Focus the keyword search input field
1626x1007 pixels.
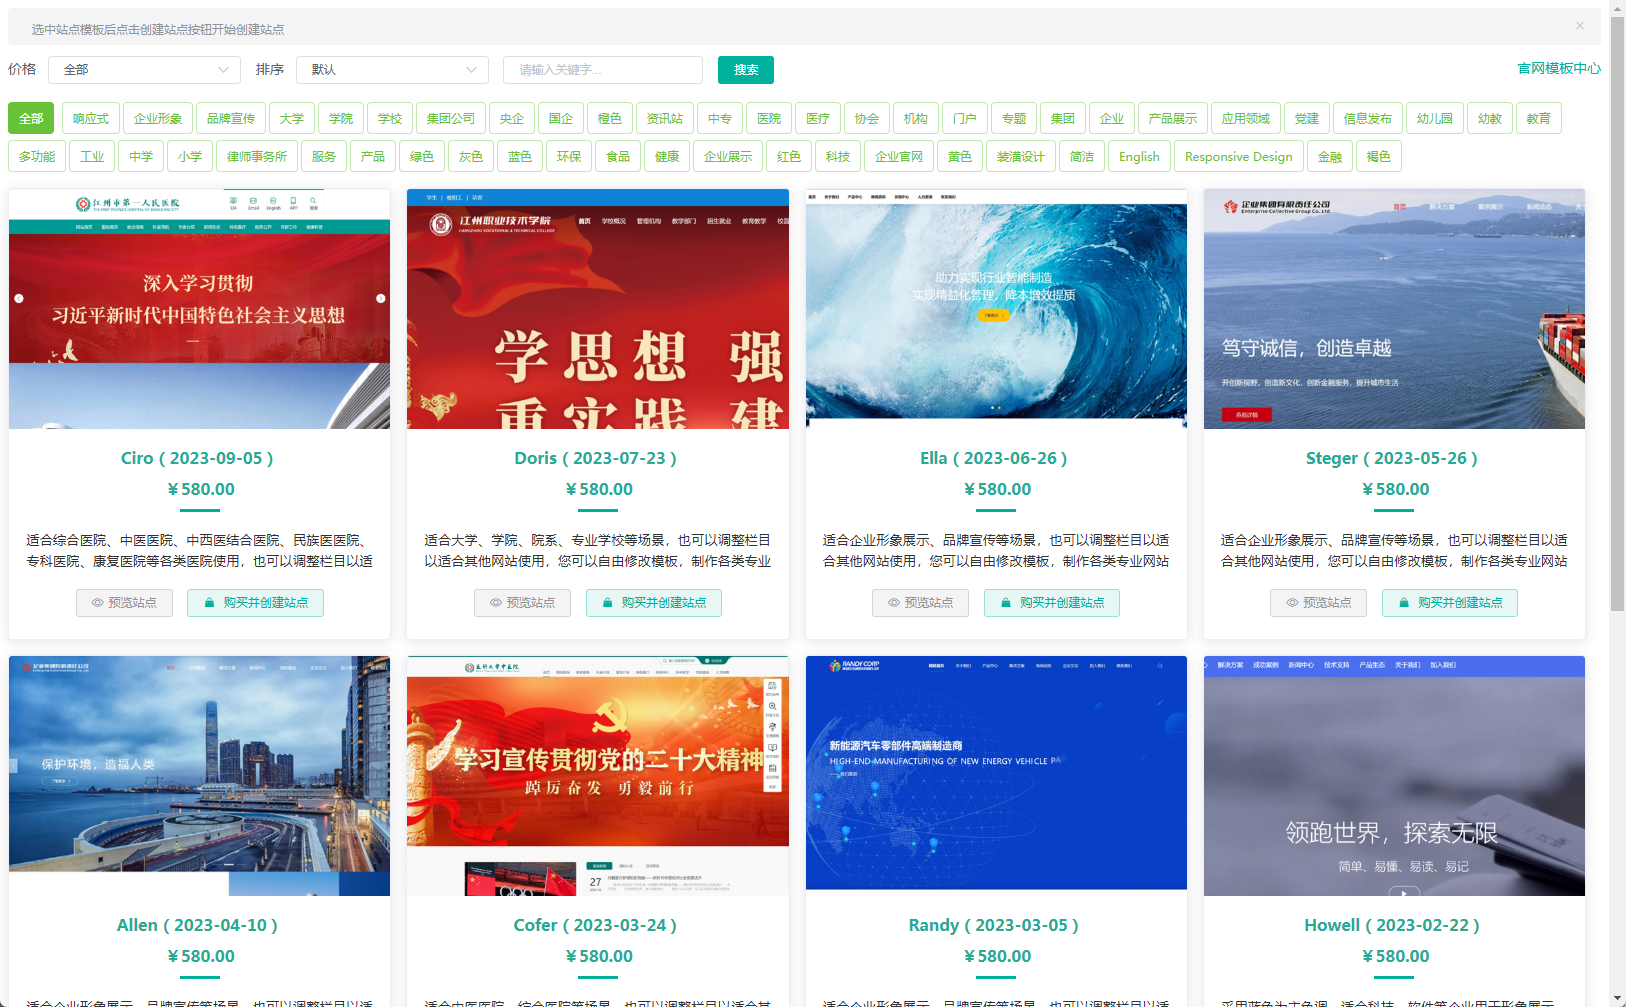tap(603, 70)
